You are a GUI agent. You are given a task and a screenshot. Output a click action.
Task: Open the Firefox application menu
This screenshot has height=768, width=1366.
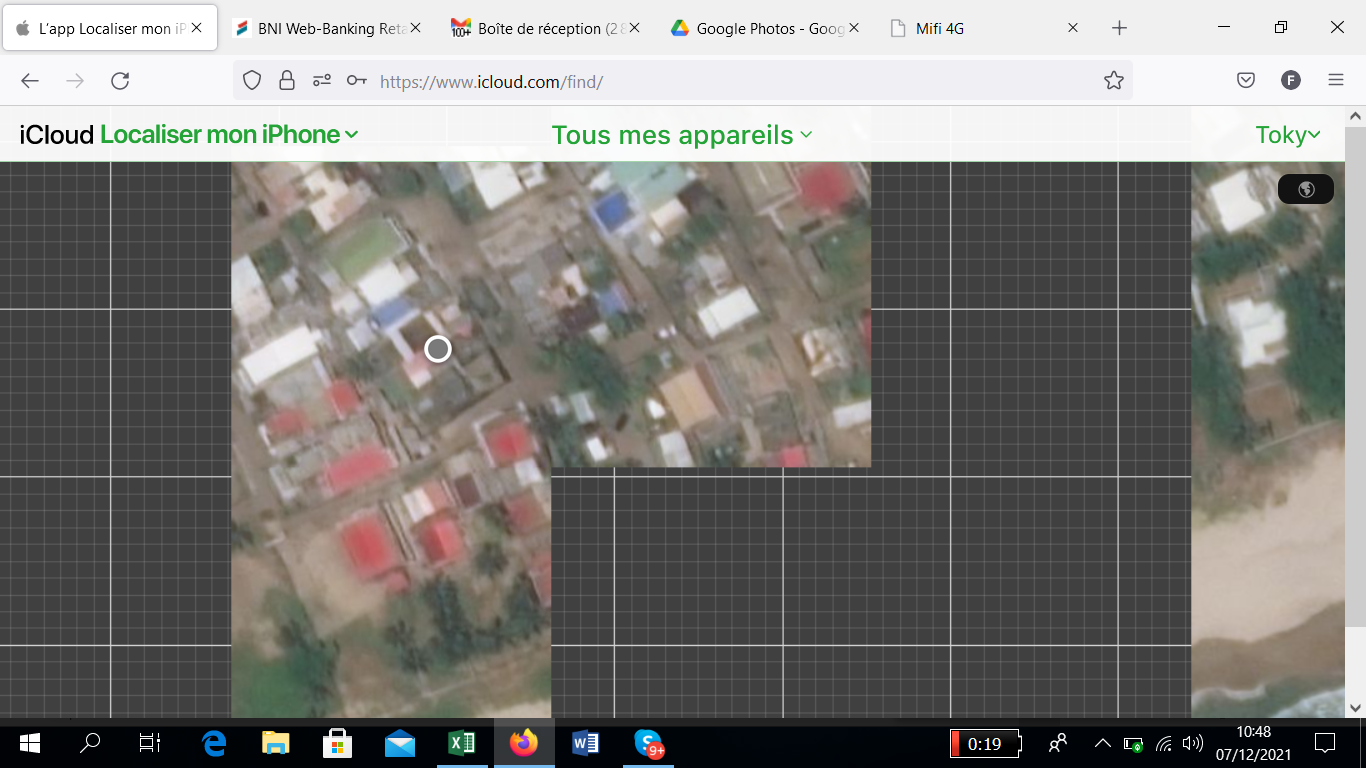click(1335, 81)
